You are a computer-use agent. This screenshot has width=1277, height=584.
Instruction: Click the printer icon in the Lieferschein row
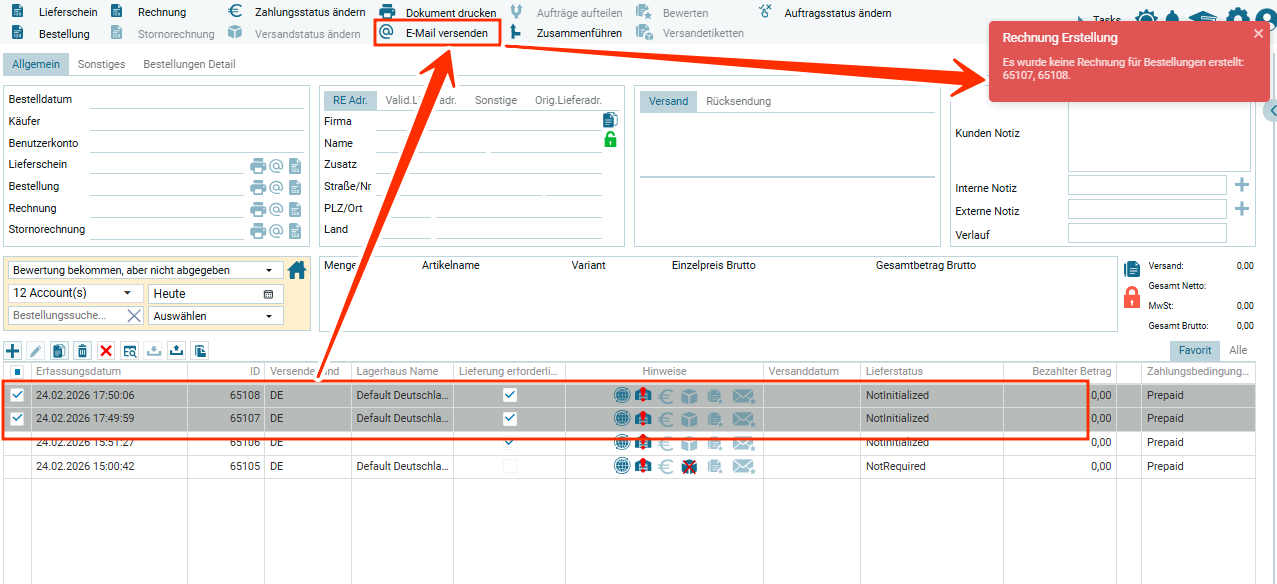[x=258, y=165]
